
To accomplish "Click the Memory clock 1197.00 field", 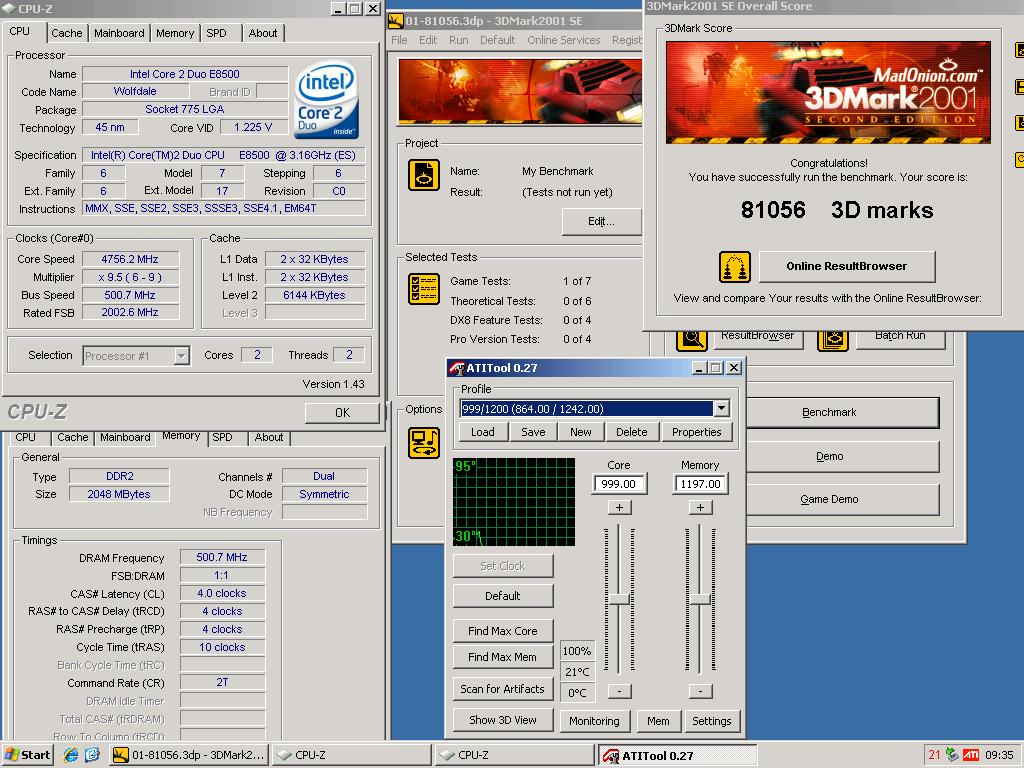I will coord(700,484).
